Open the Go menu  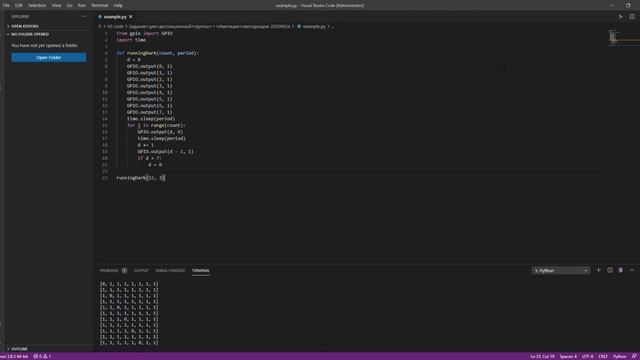[69, 5]
